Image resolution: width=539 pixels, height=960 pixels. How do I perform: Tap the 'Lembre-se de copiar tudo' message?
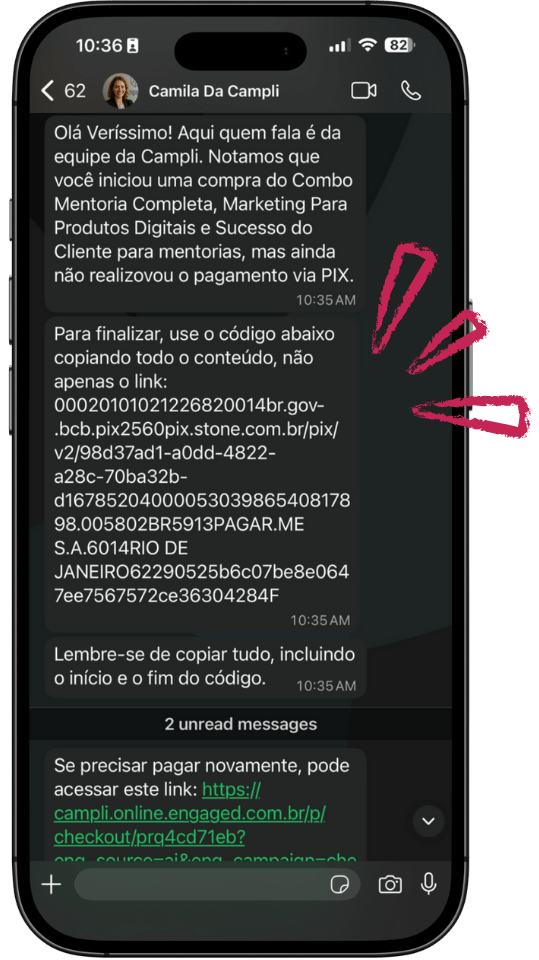point(205,667)
